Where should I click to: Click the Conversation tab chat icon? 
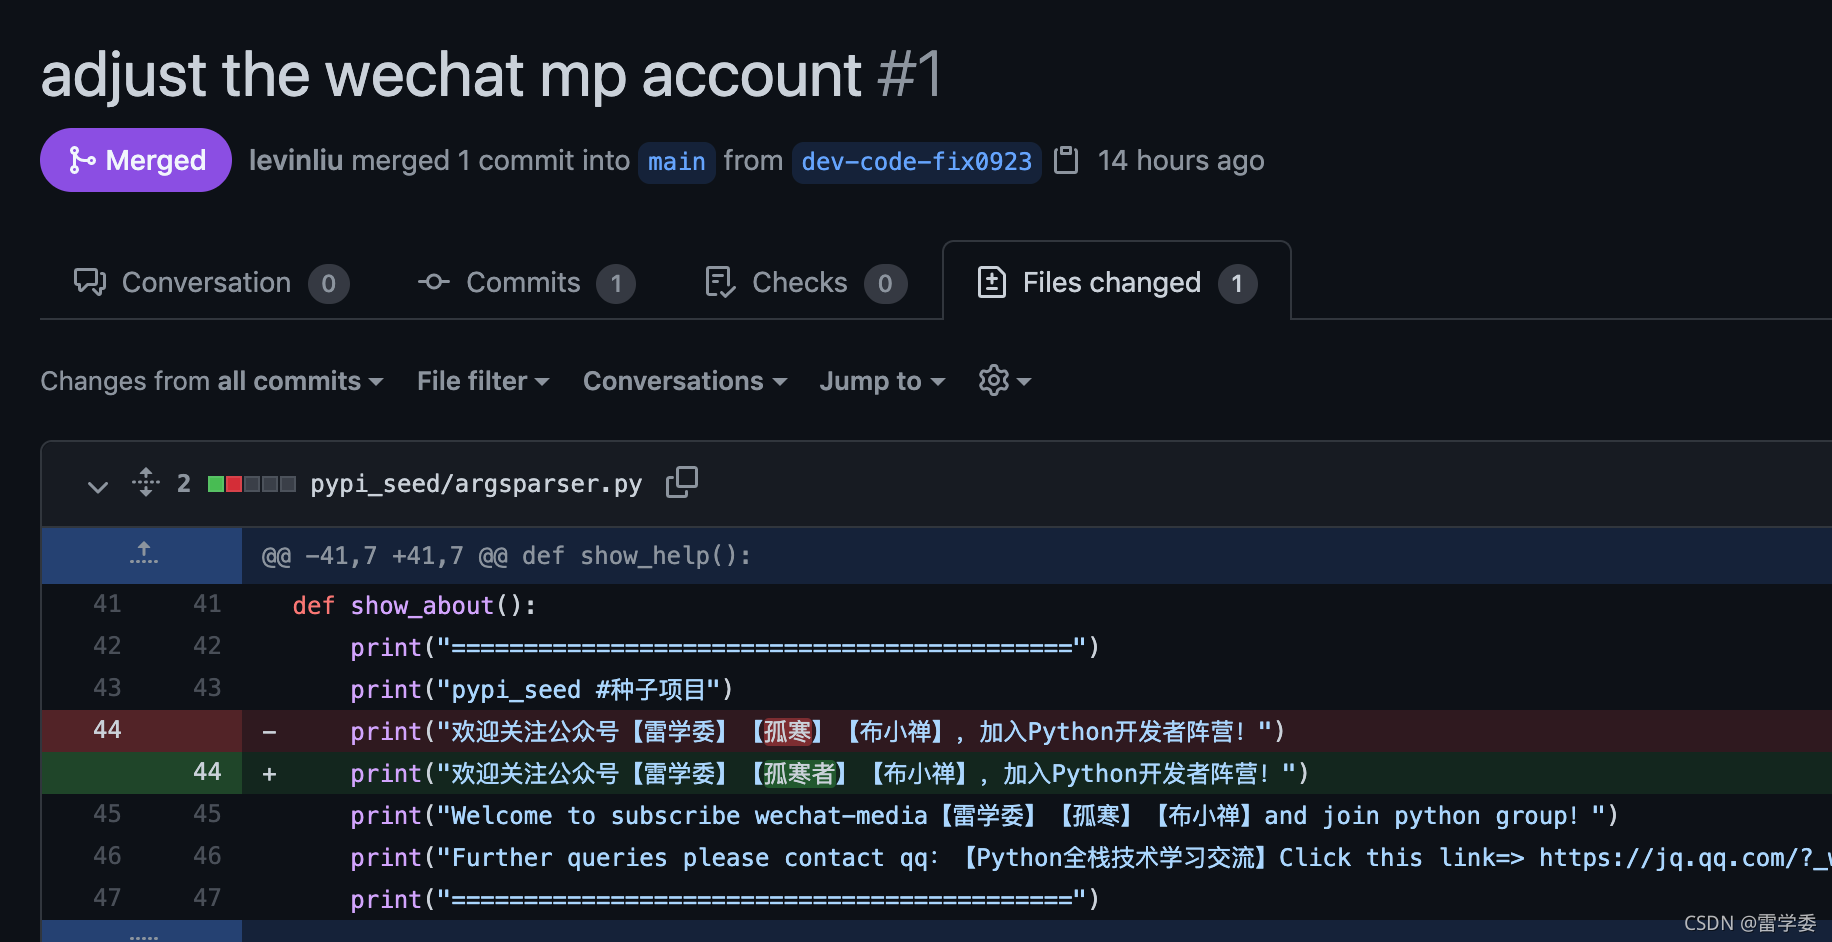pyautogui.click(x=90, y=282)
